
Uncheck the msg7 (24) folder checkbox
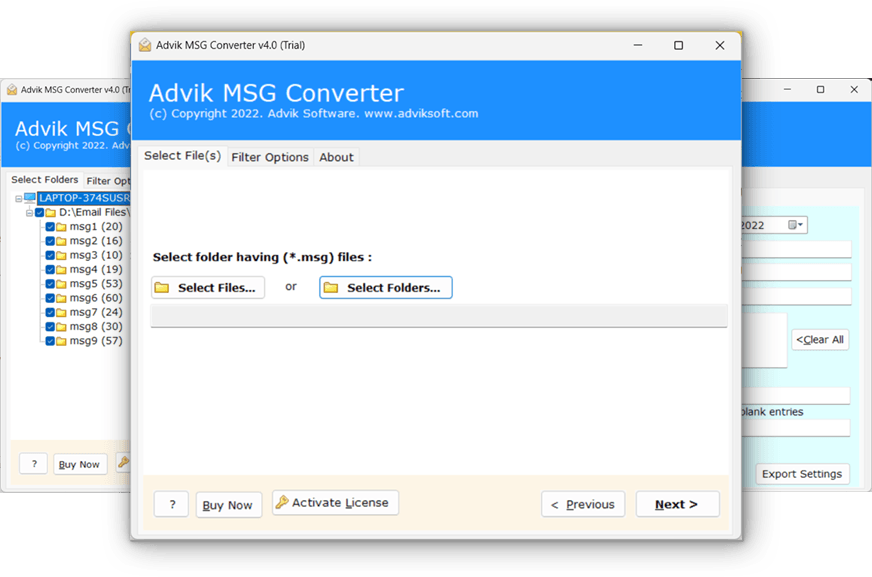tap(50, 312)
